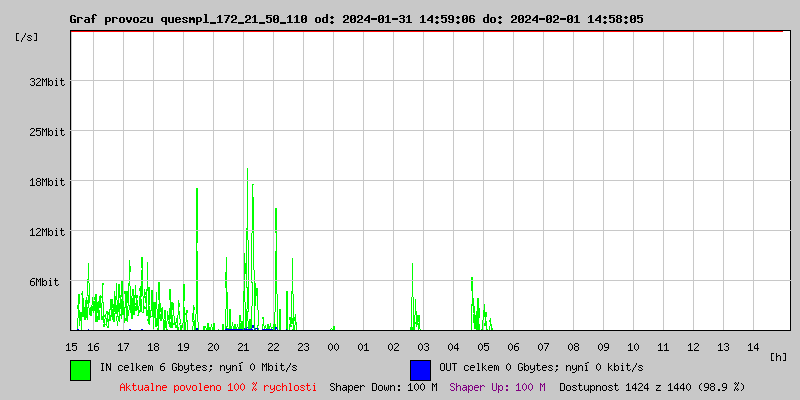Click the purple 'Shaper Up: 100 M' label
This screenshot has width=800, height=400.
pos(497,386)
